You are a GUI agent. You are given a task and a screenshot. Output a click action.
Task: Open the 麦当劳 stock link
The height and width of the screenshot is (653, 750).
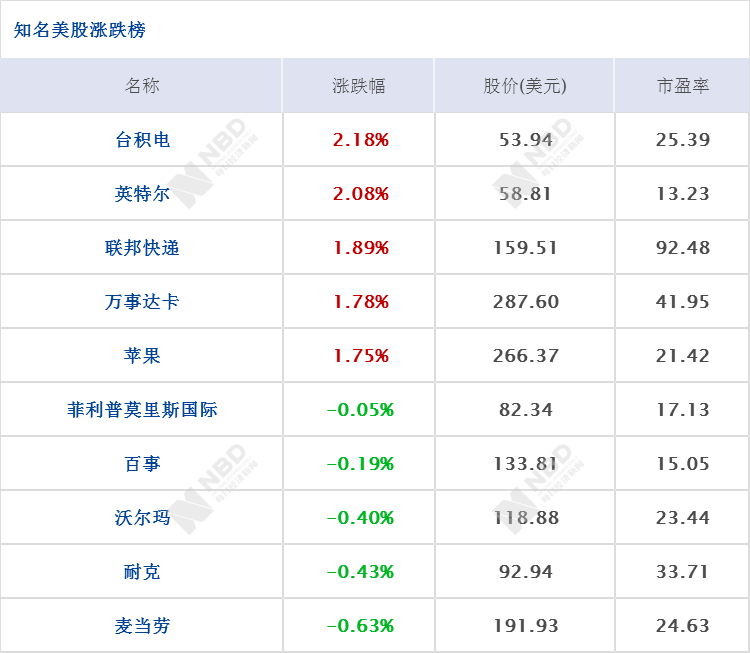tap(142, 626)
